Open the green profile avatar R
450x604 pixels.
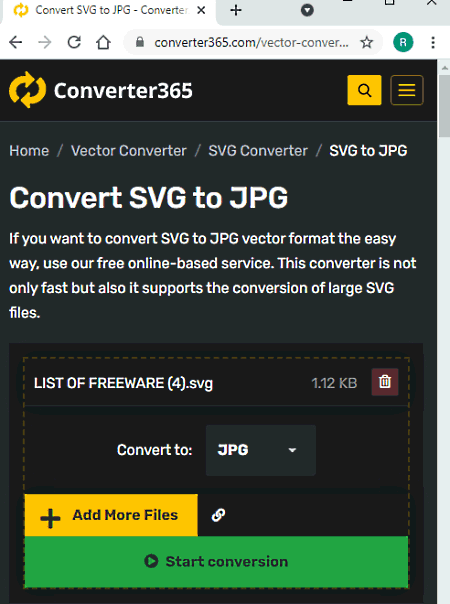[x=403, y=42]
